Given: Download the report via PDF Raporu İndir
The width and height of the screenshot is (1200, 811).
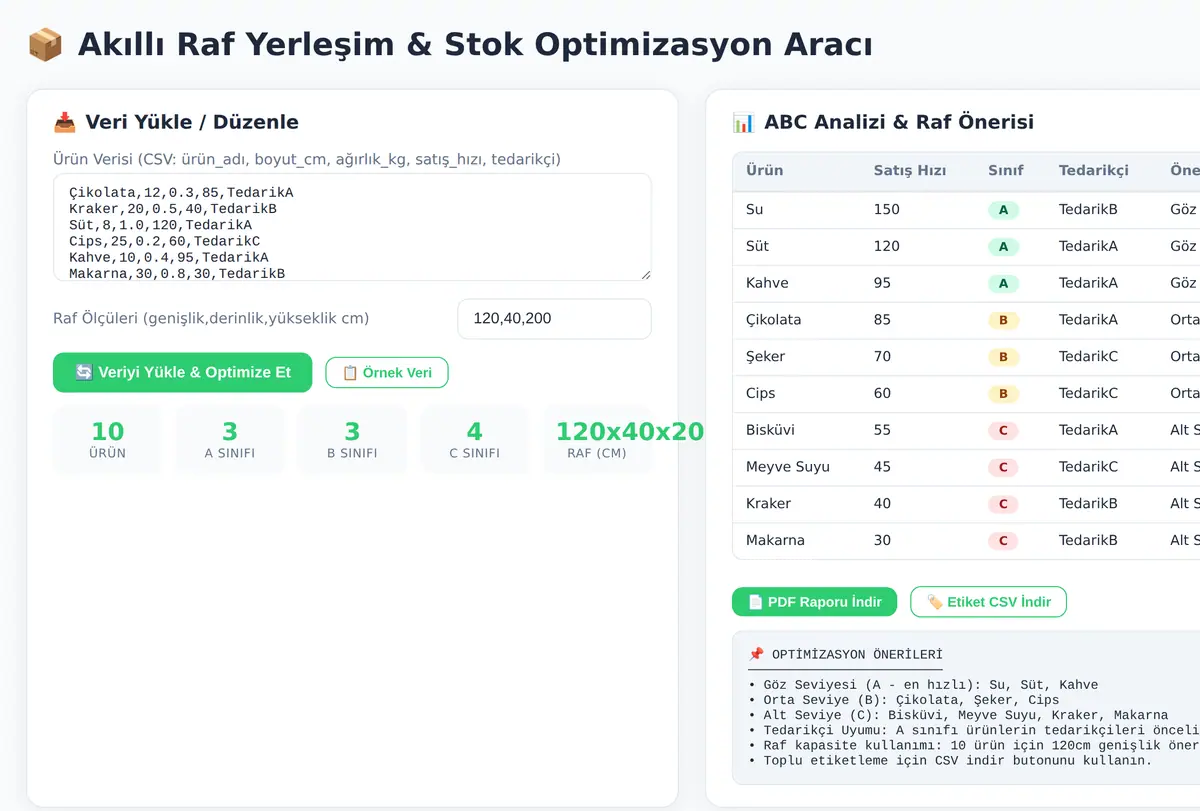Looking at the screenshot, I should [814, 602].
